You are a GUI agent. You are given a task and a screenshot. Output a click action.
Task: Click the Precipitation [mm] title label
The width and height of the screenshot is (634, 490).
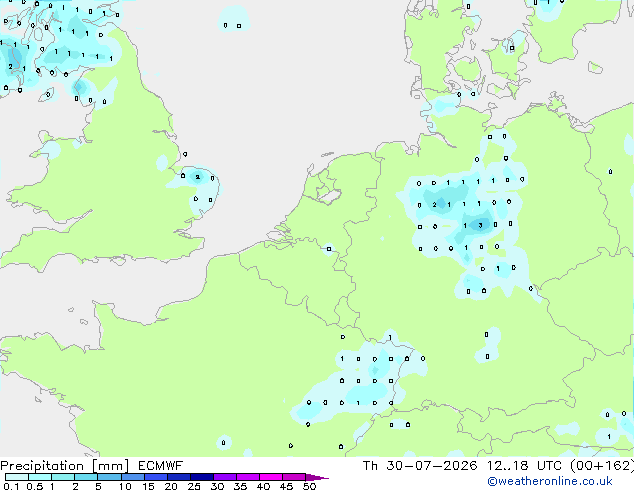[x=65, y=466]
